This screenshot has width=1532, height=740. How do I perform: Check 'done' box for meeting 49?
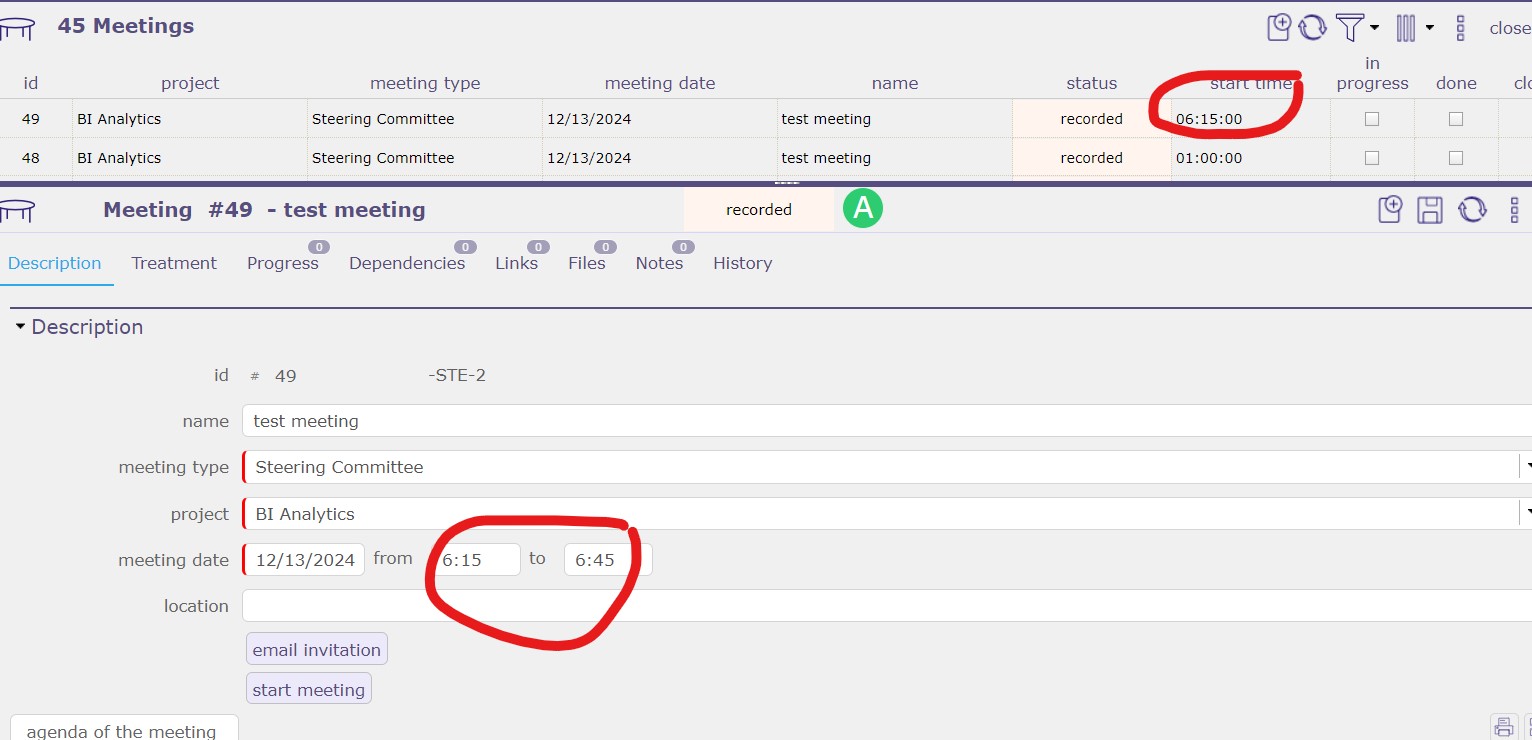click(1456, 119)
